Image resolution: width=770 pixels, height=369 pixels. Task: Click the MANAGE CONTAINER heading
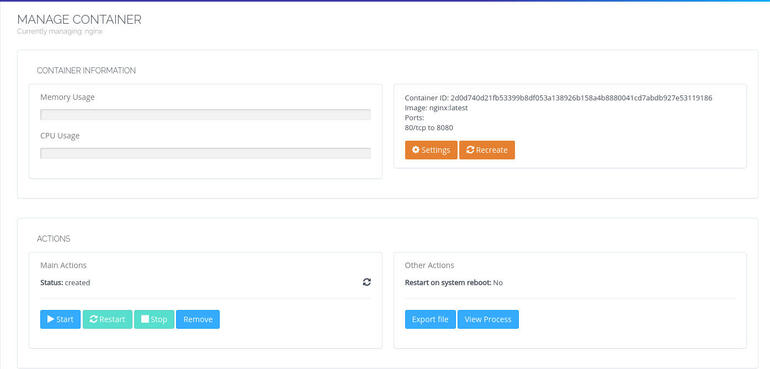(79, 20)
